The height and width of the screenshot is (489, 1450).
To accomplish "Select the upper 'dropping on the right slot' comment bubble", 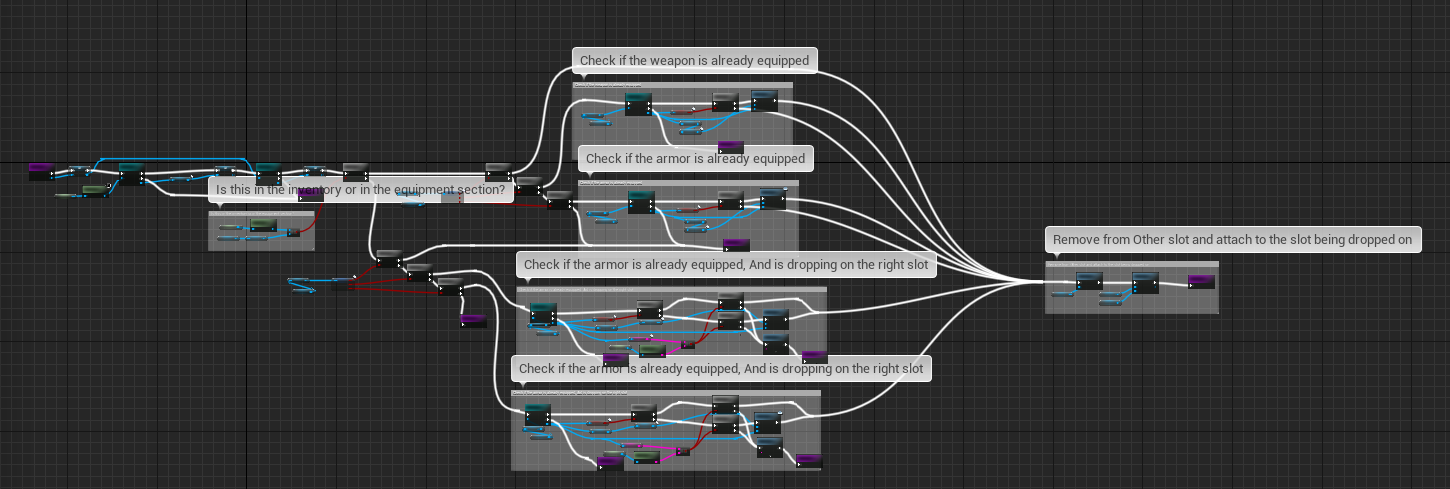I will [x=726, y=265].
